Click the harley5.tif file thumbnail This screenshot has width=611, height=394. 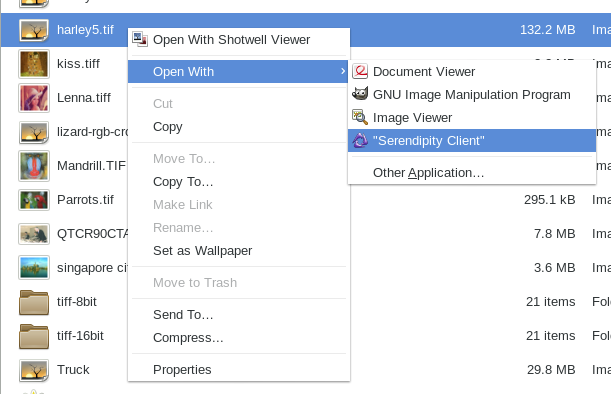click(34, 30)
